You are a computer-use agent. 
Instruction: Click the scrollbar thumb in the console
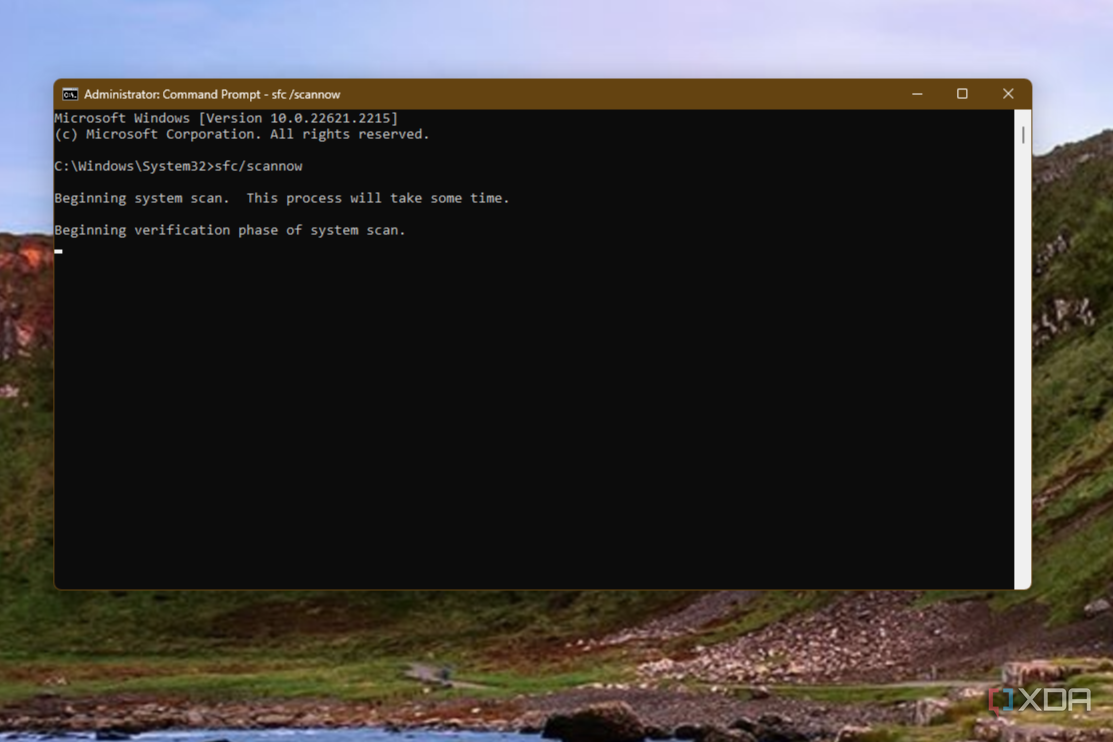[x=1023, y=135]
